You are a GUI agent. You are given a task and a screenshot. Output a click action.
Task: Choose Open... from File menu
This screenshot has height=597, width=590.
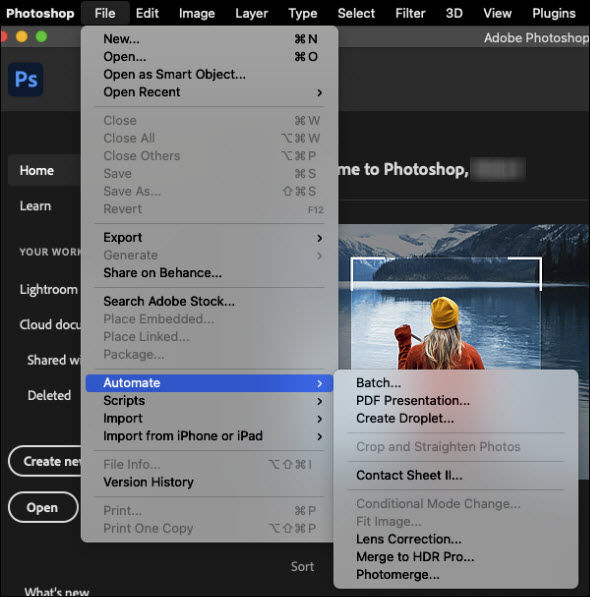click(209, 57)
